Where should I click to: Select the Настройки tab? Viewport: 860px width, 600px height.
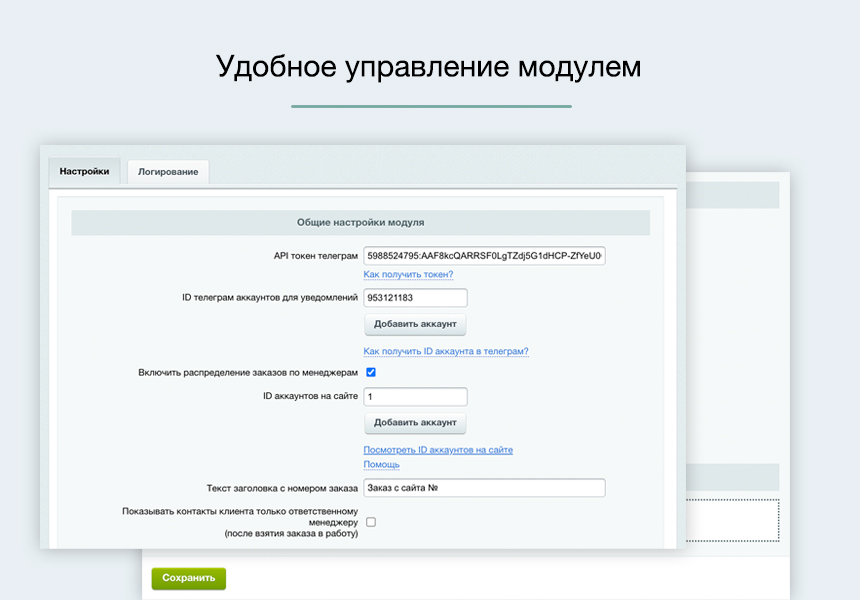85,170
